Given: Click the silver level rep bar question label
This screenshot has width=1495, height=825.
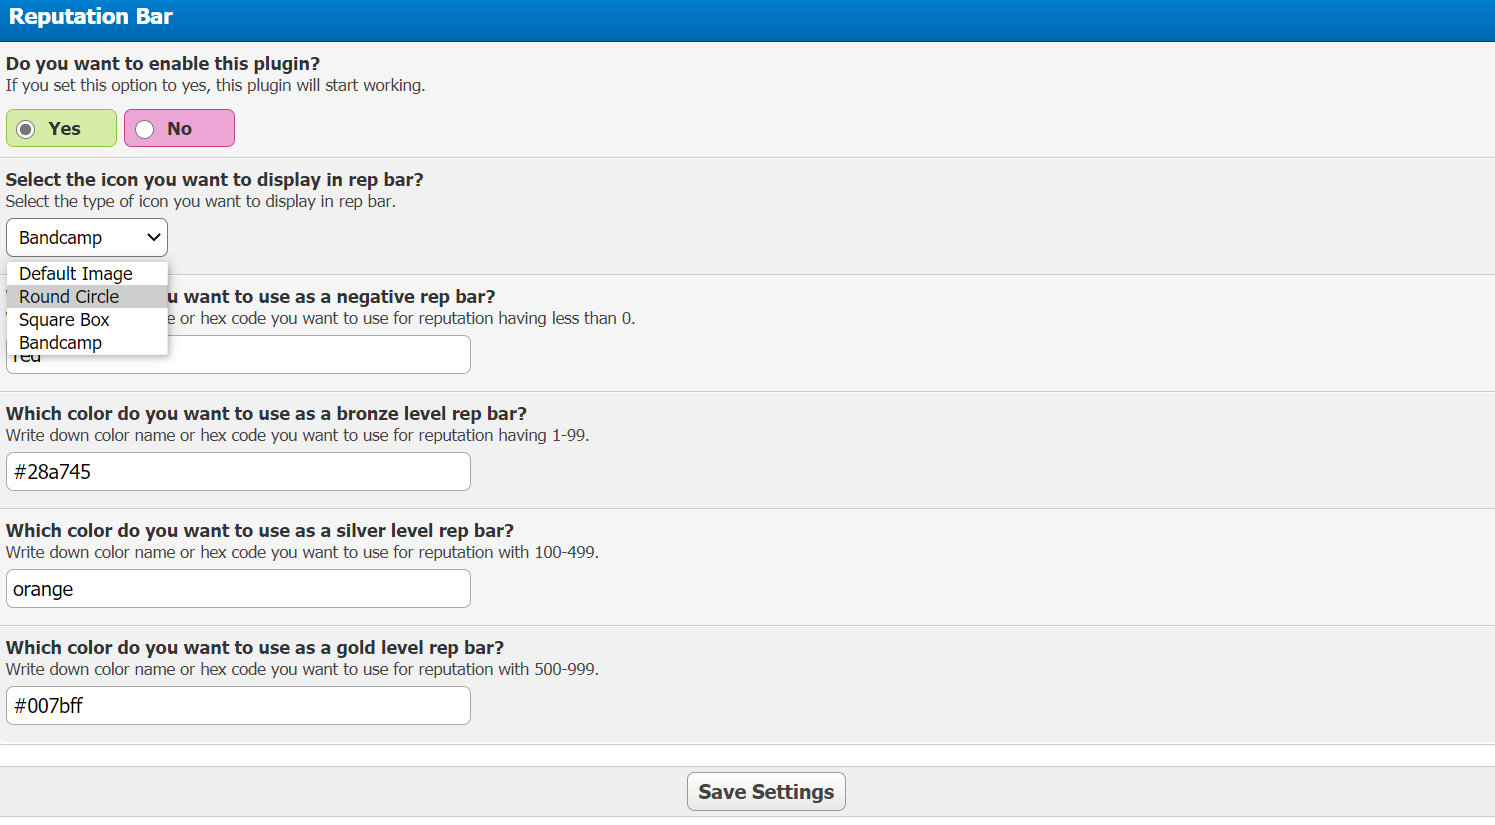Looking at the screenshot, I should point(260,531).
